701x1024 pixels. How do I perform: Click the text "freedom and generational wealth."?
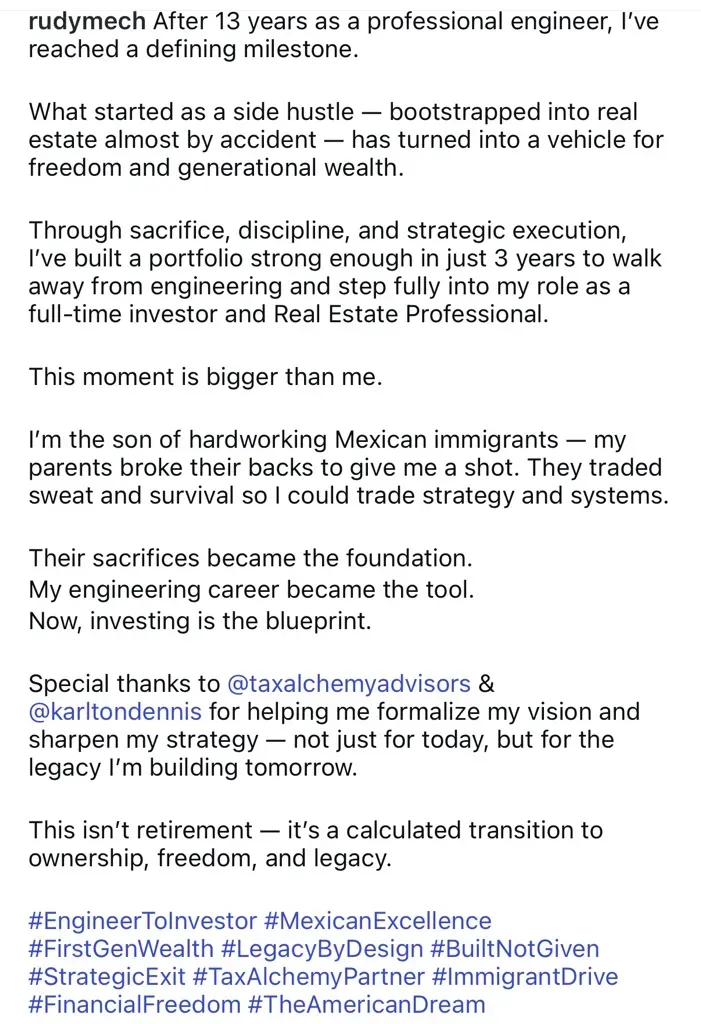point(216,168)
